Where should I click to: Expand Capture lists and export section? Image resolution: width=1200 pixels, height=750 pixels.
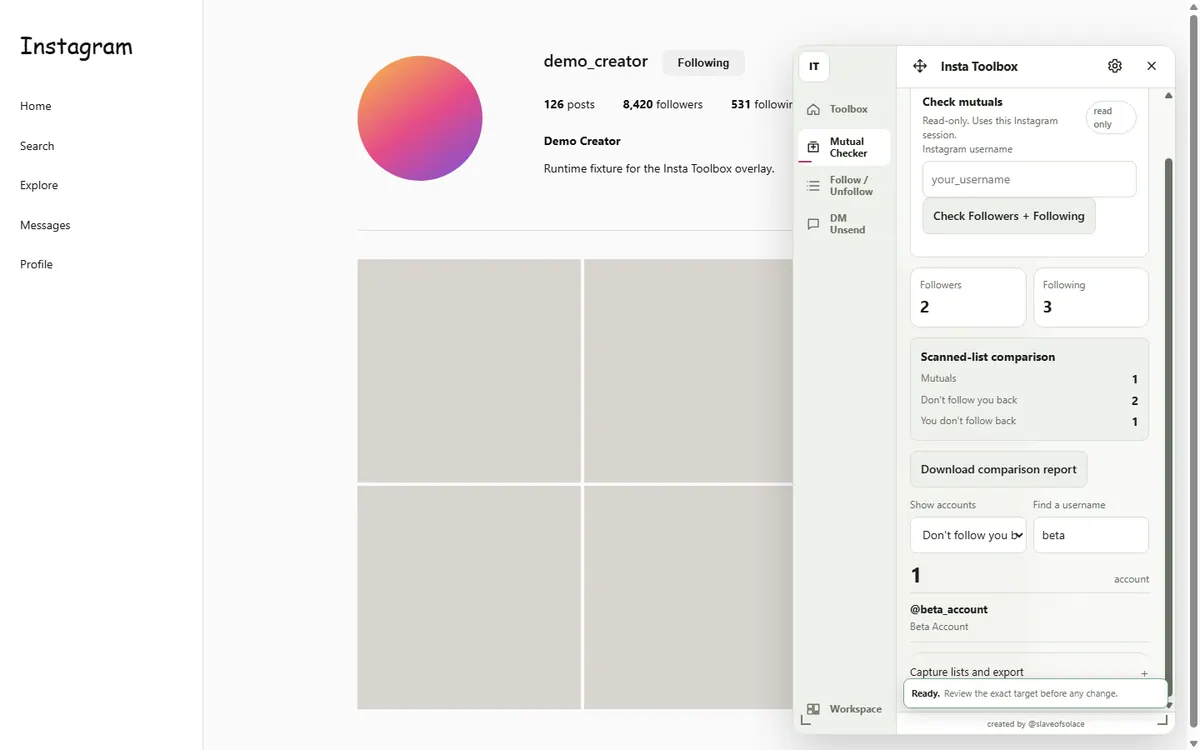[x=1029, y=673]
